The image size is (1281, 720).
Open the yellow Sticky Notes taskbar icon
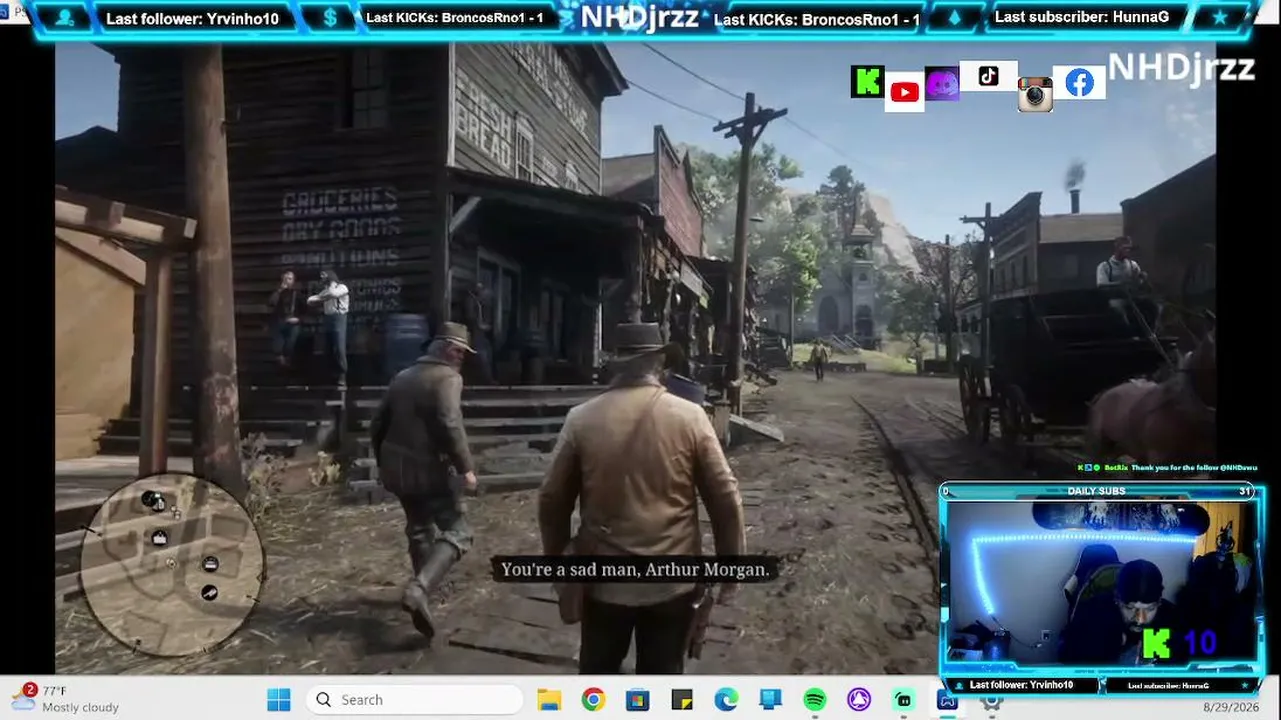click(682, 700)
